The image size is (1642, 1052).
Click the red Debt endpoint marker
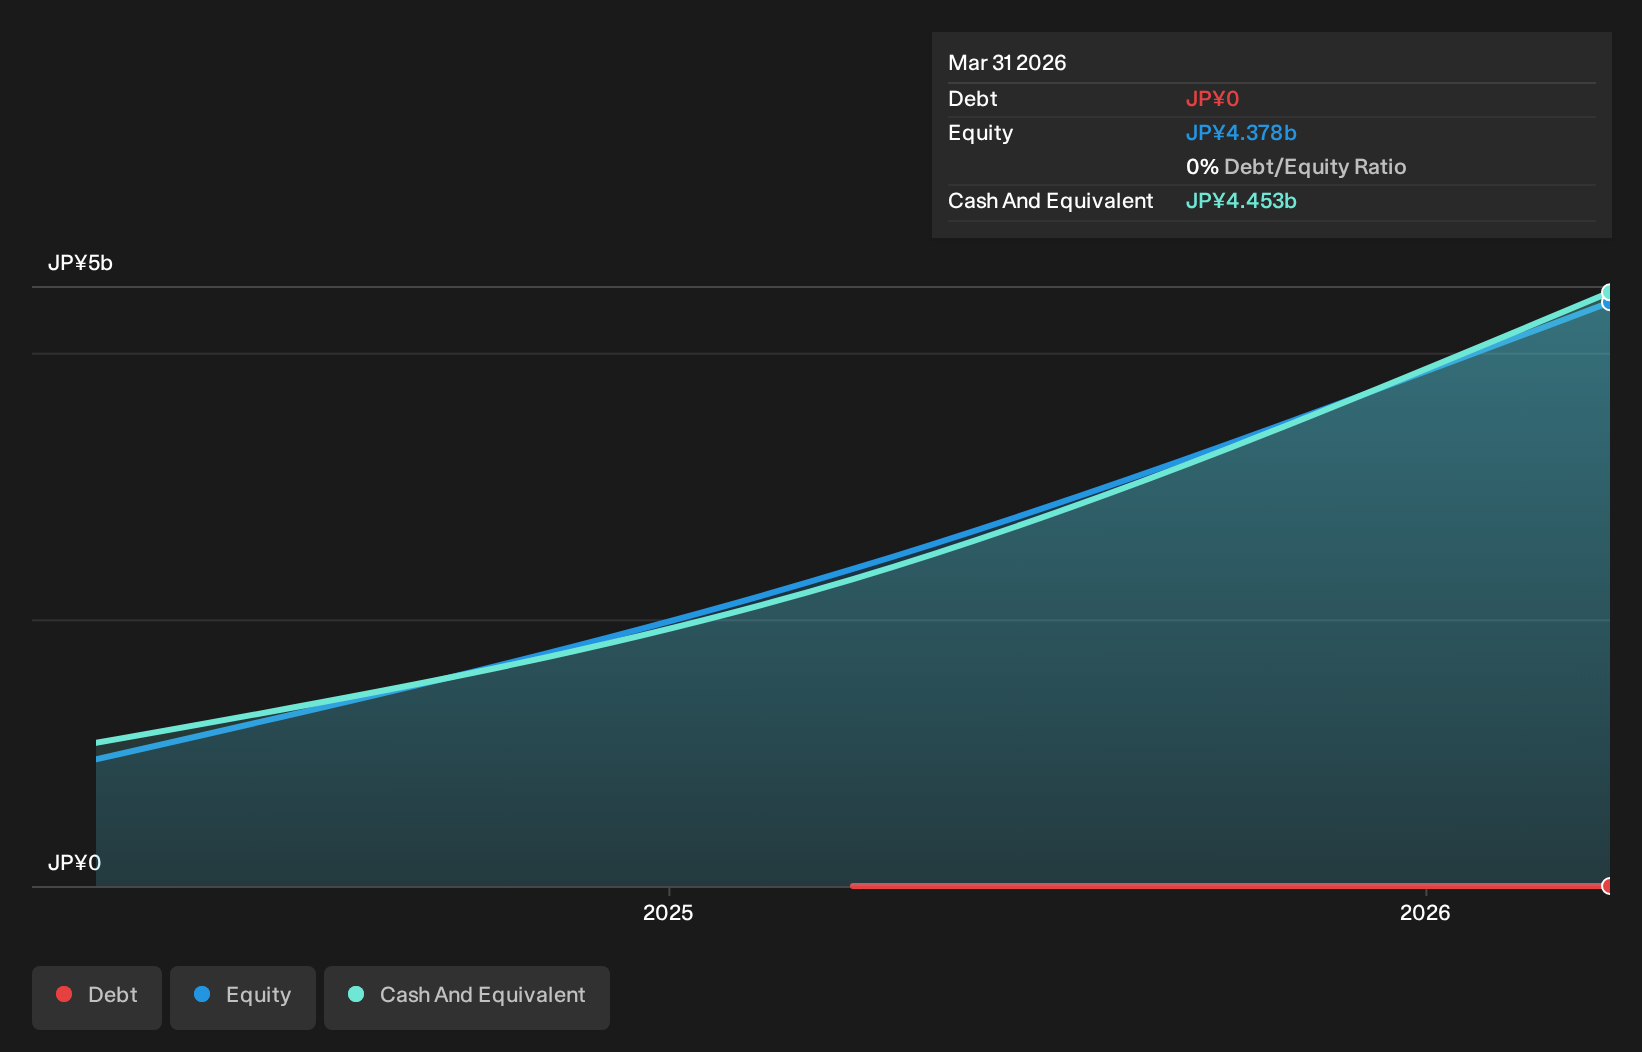[1608, 886]
